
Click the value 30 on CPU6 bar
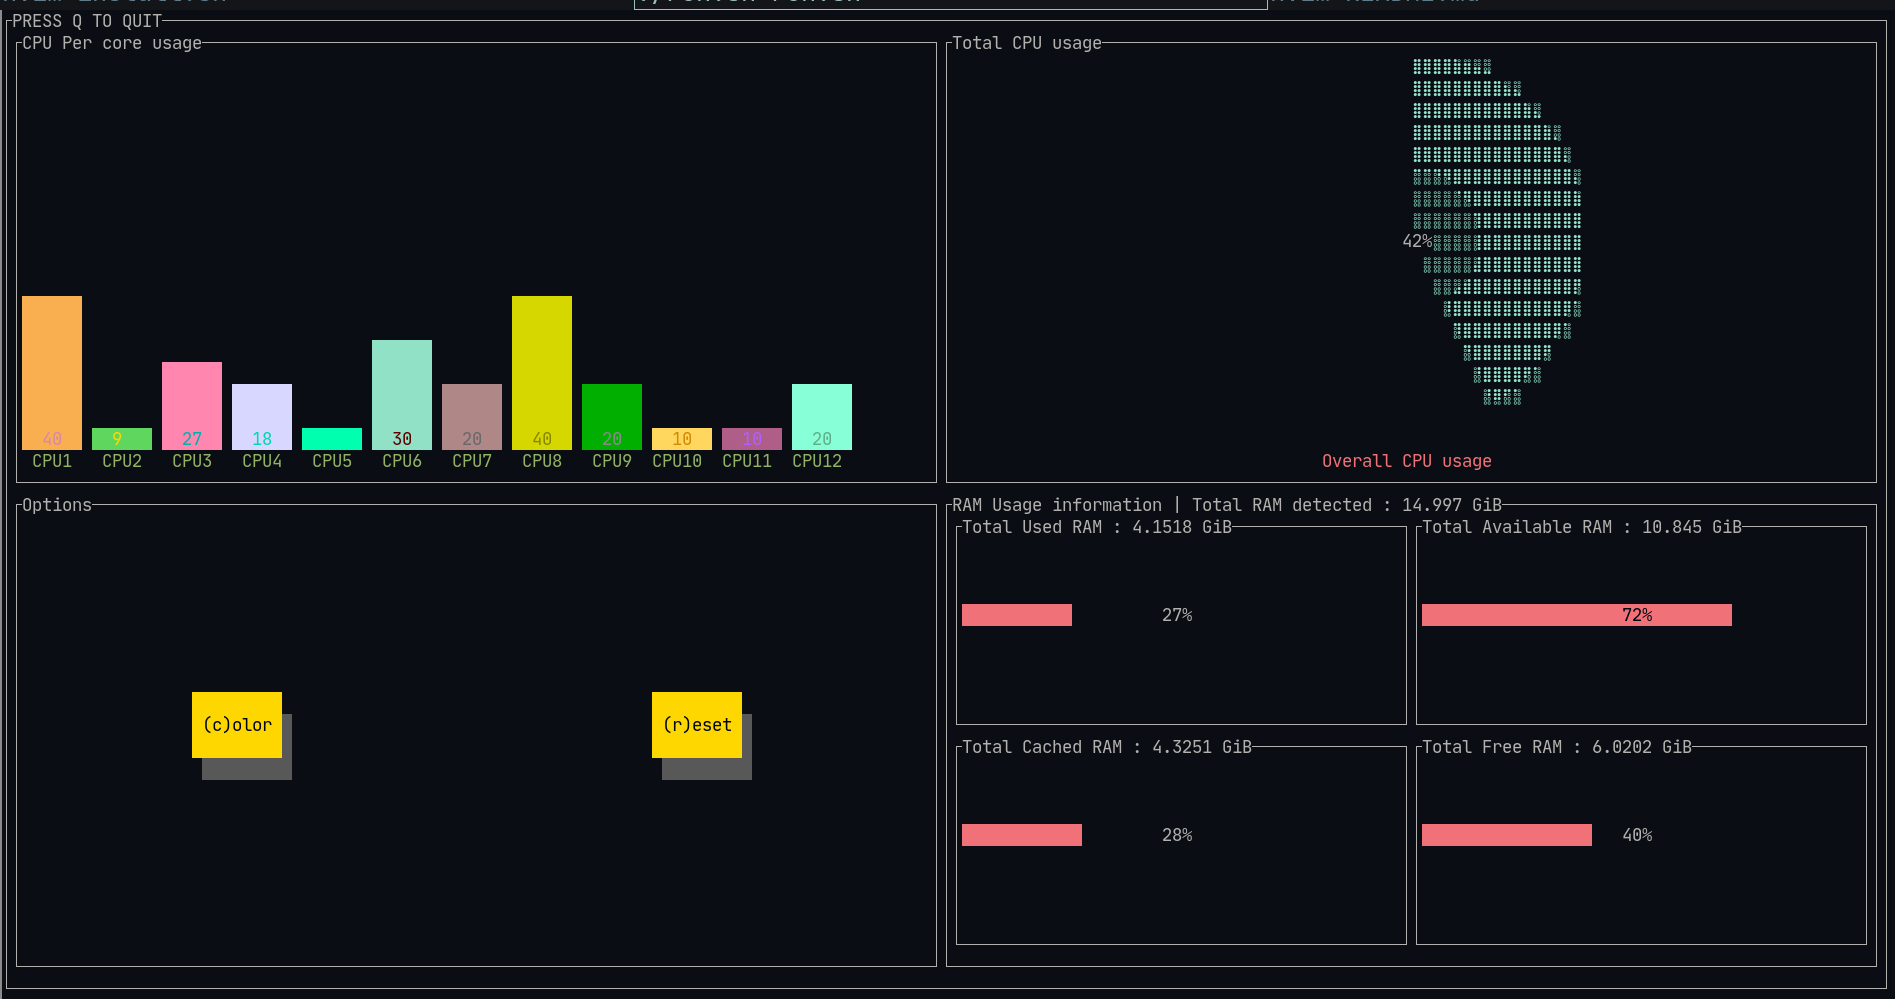click(402, 439)
